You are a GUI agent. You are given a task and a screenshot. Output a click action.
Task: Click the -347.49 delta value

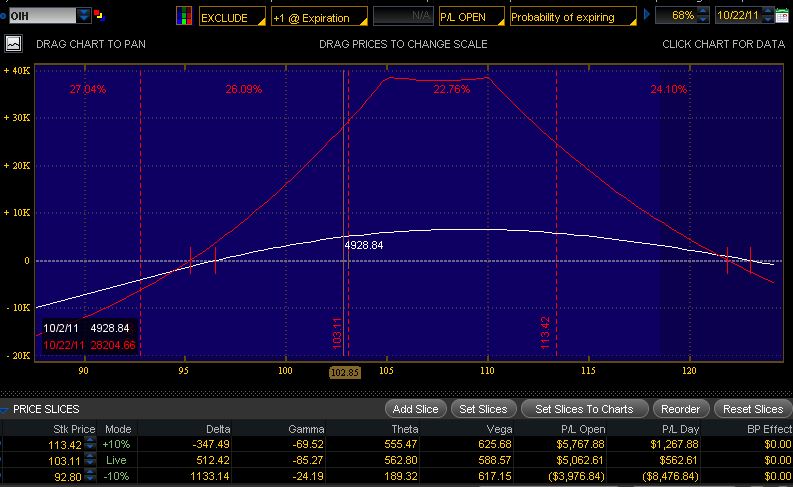(211, 445)
